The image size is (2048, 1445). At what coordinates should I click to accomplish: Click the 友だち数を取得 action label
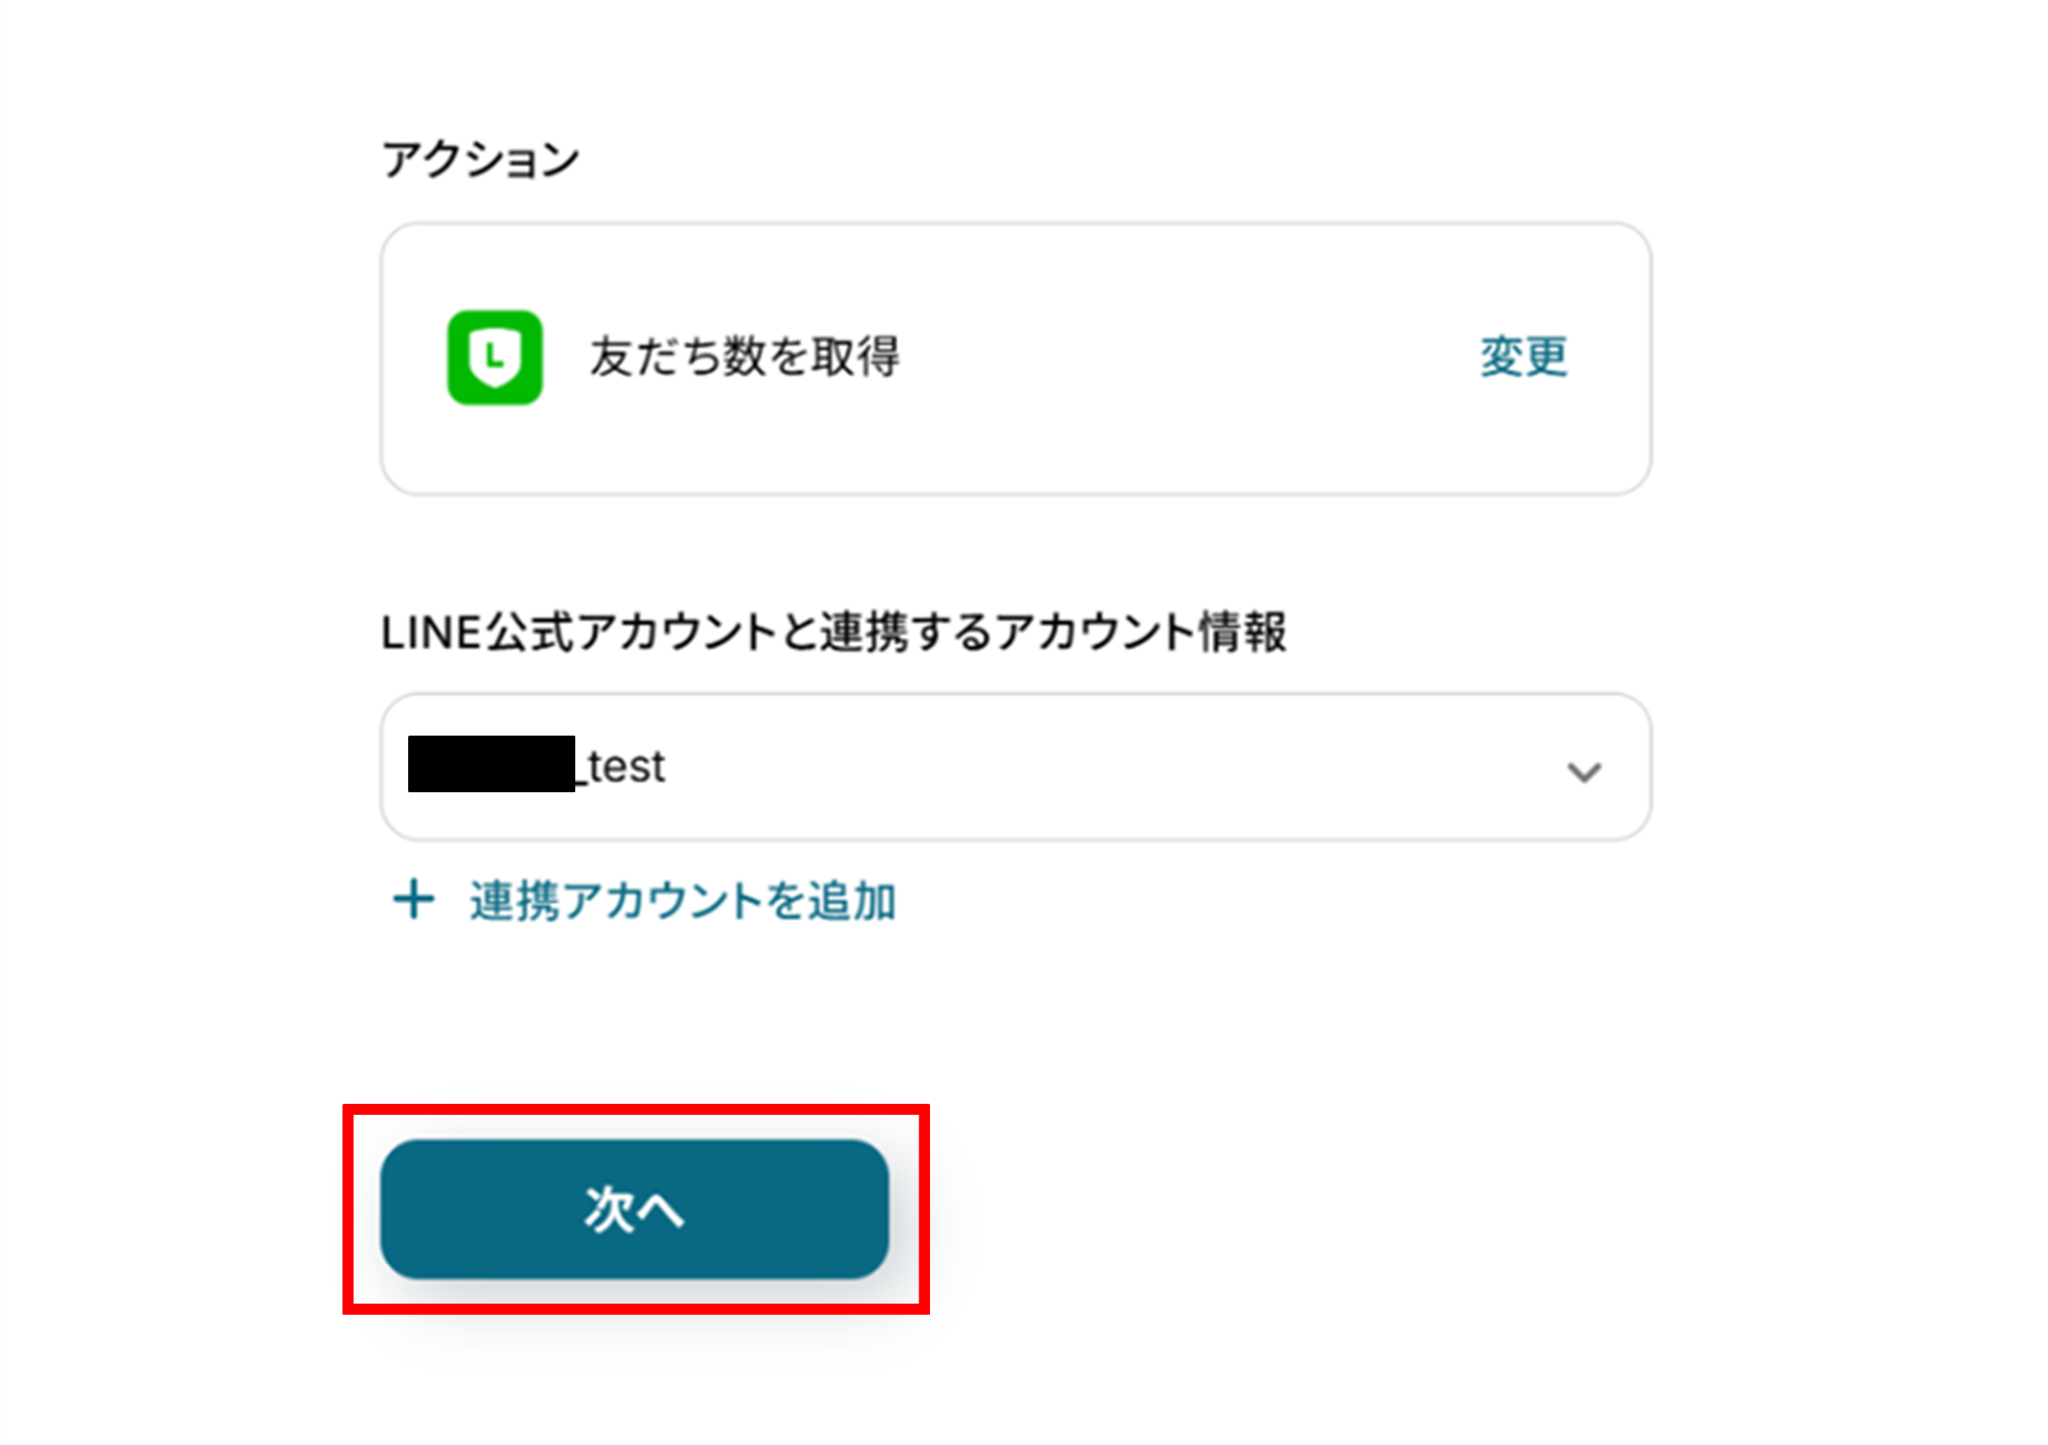[x=744, y=357]
